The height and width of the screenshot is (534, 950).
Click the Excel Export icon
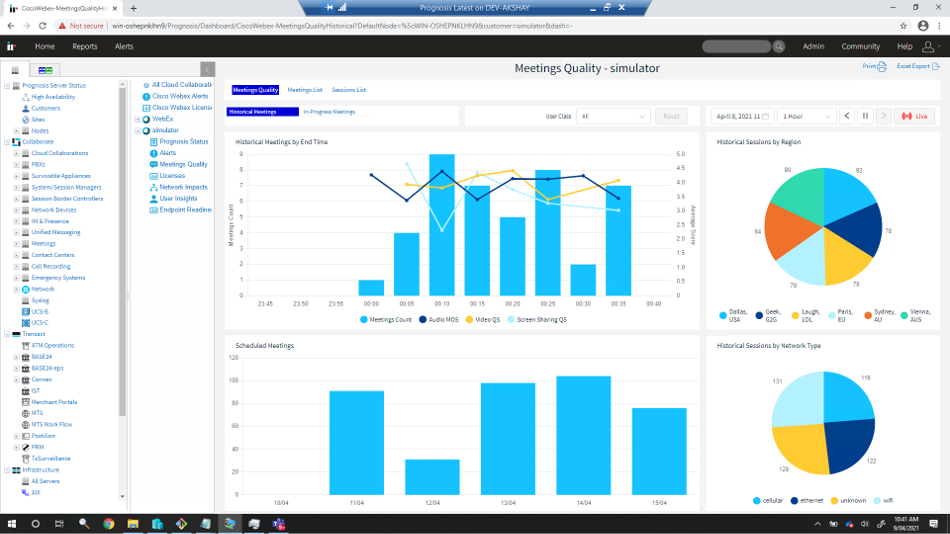coord(935,67)
